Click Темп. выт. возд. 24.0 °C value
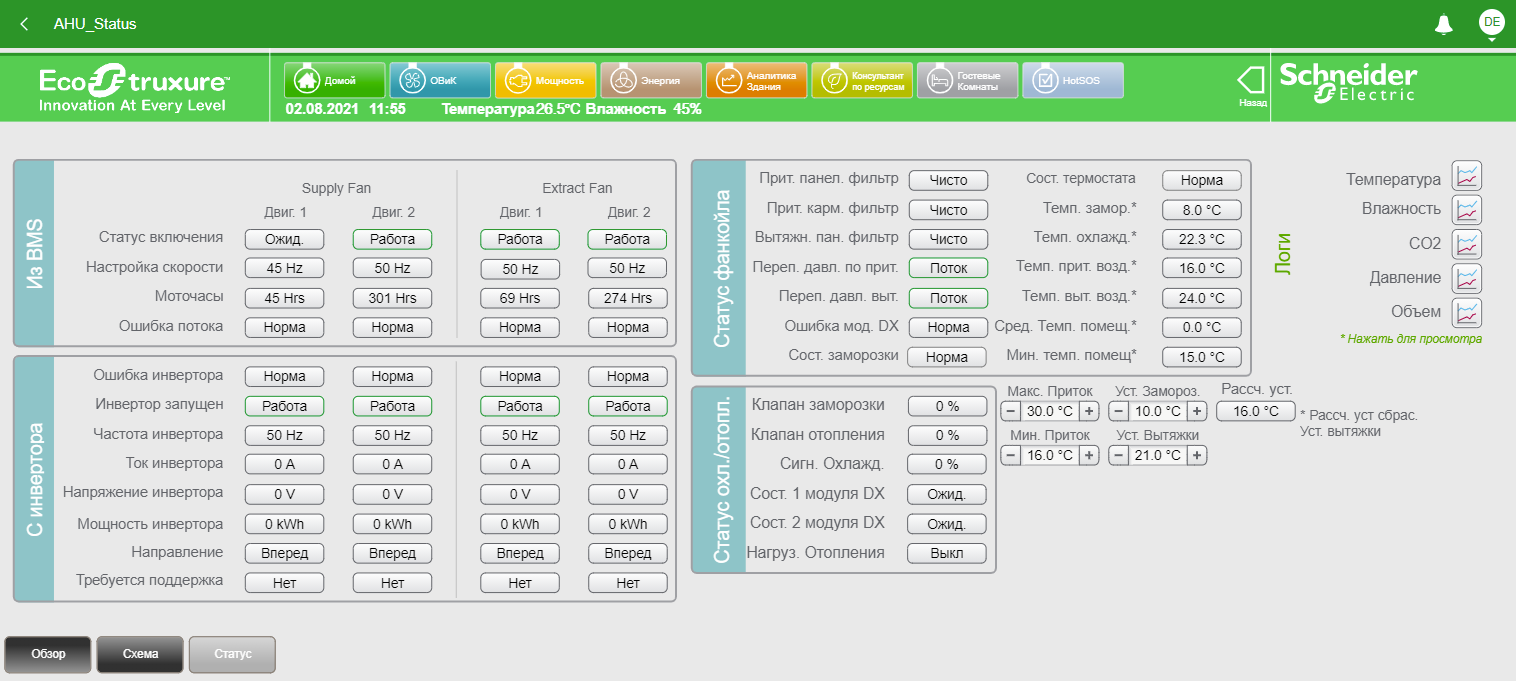Screen dimensions: 1516x681 pos(1201,298)
